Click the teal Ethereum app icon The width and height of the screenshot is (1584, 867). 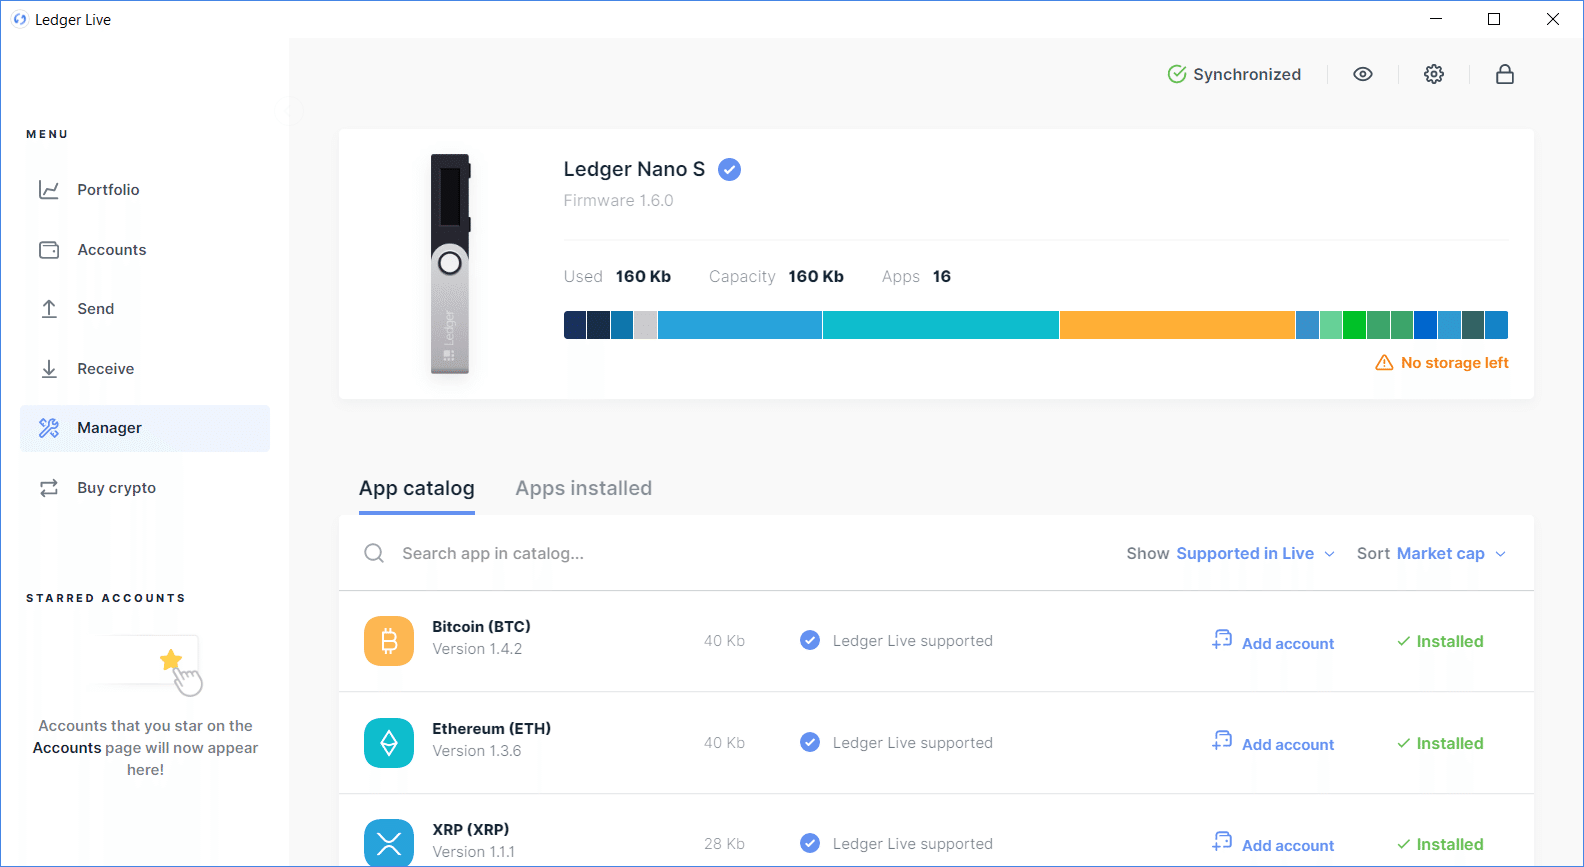pyautogui.click(x=389, y=743)
